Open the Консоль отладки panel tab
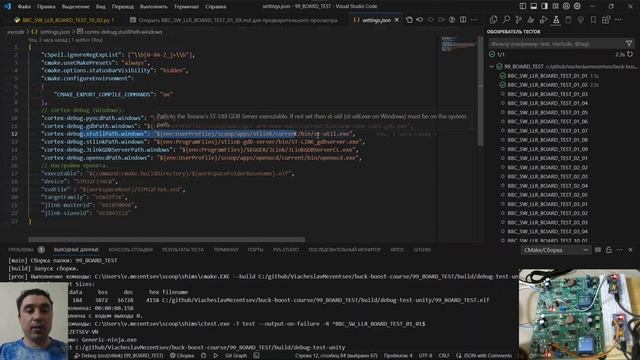Viewport: 640px width, 360px height. (131, 249)
